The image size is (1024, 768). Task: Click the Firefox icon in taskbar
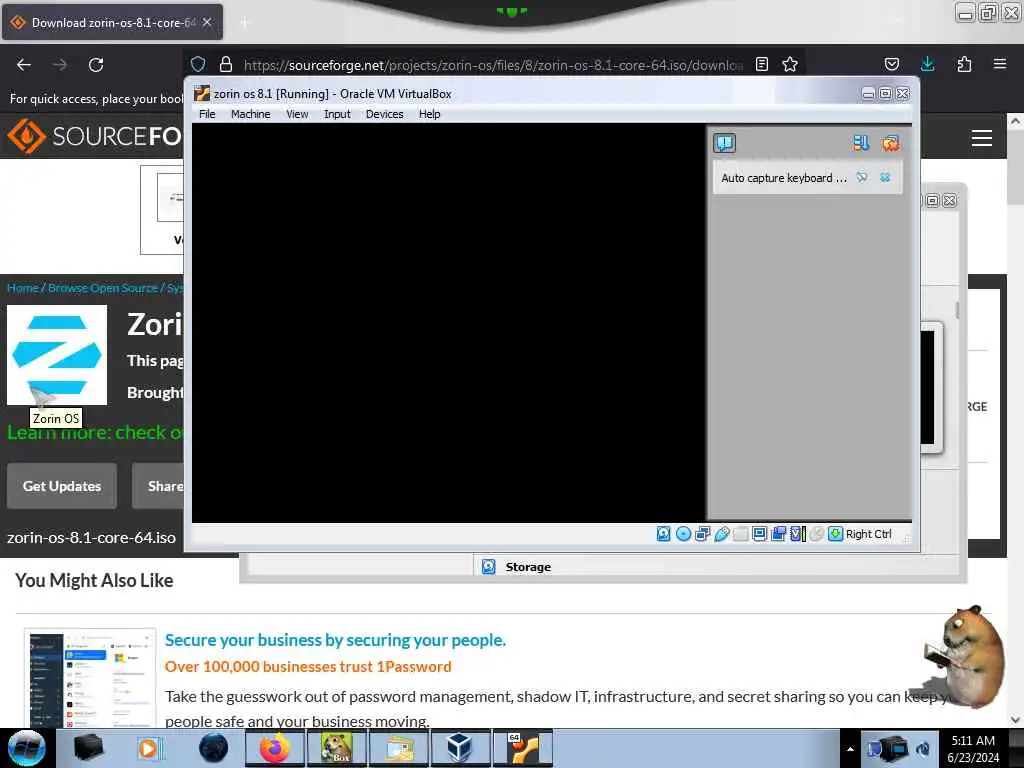(274, 748)
